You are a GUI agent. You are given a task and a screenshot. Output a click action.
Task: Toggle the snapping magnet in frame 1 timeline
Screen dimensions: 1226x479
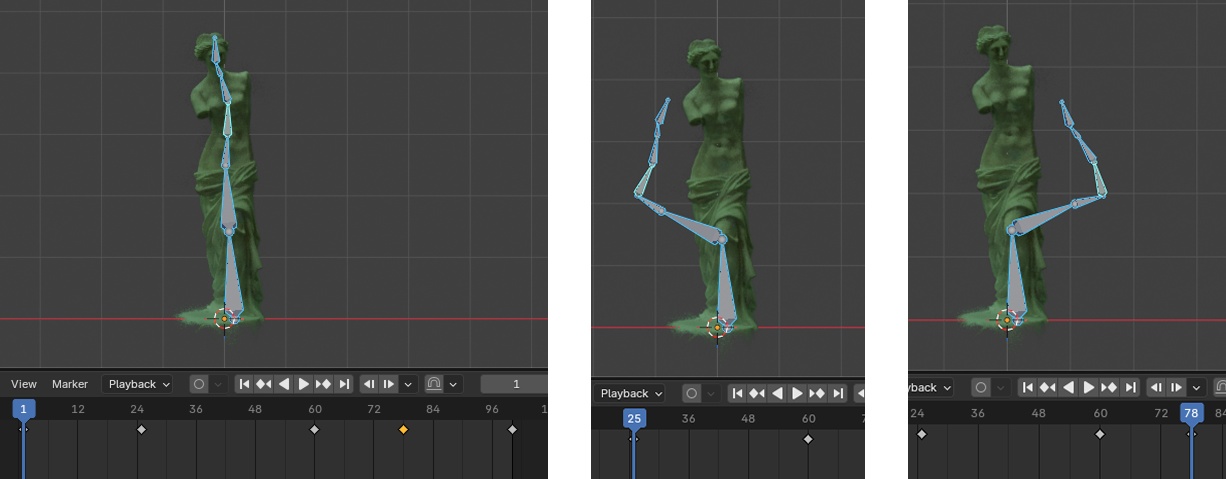tap(434, 384)
